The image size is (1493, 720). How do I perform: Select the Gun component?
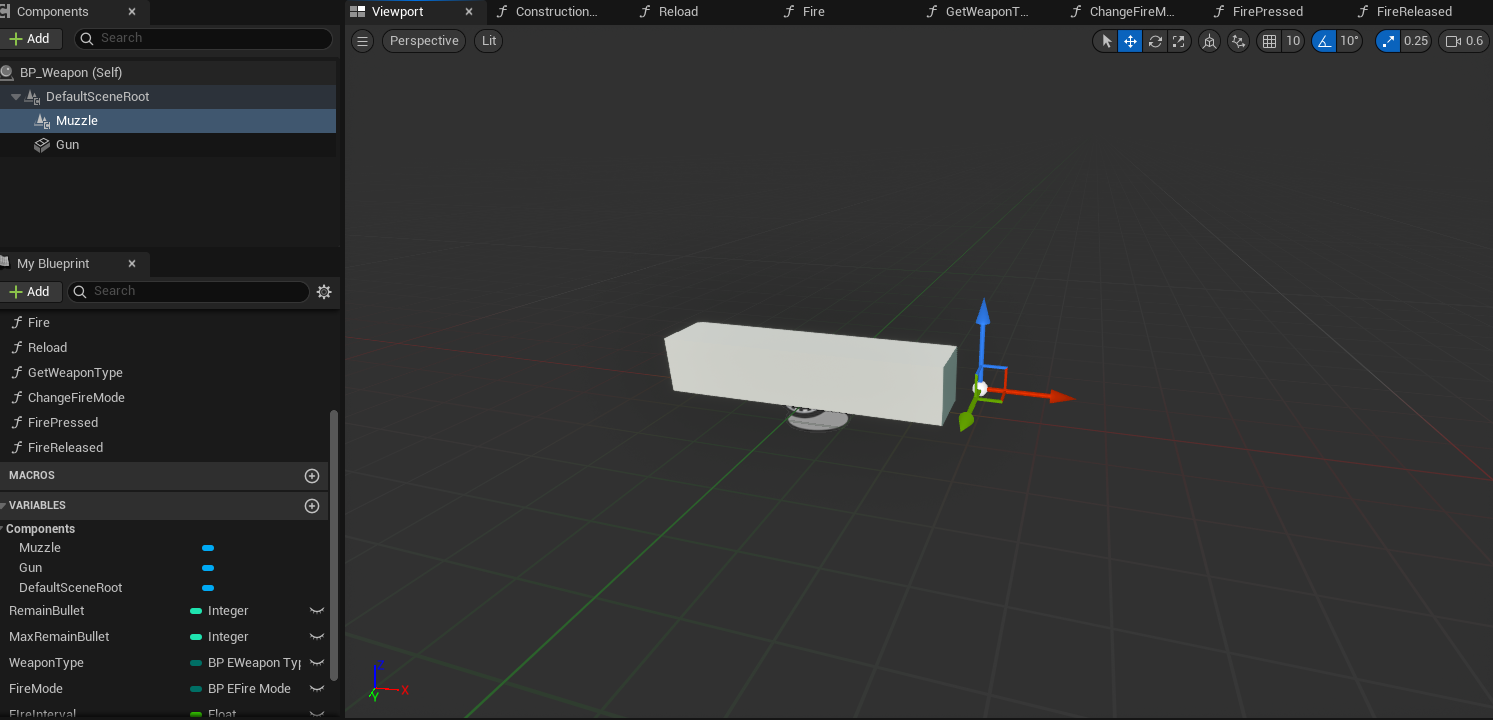click(x=168, y=145)
